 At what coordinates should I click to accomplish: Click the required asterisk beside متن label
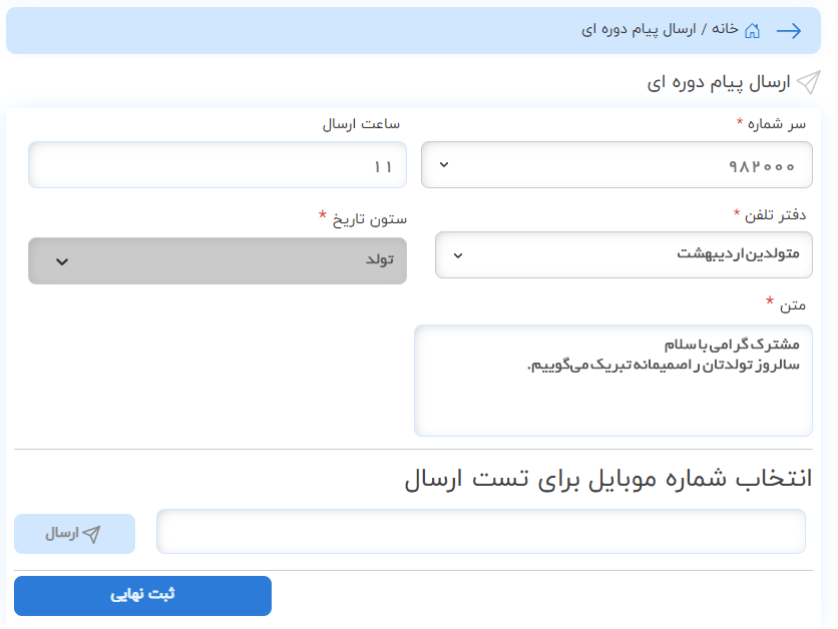[770, 299]
